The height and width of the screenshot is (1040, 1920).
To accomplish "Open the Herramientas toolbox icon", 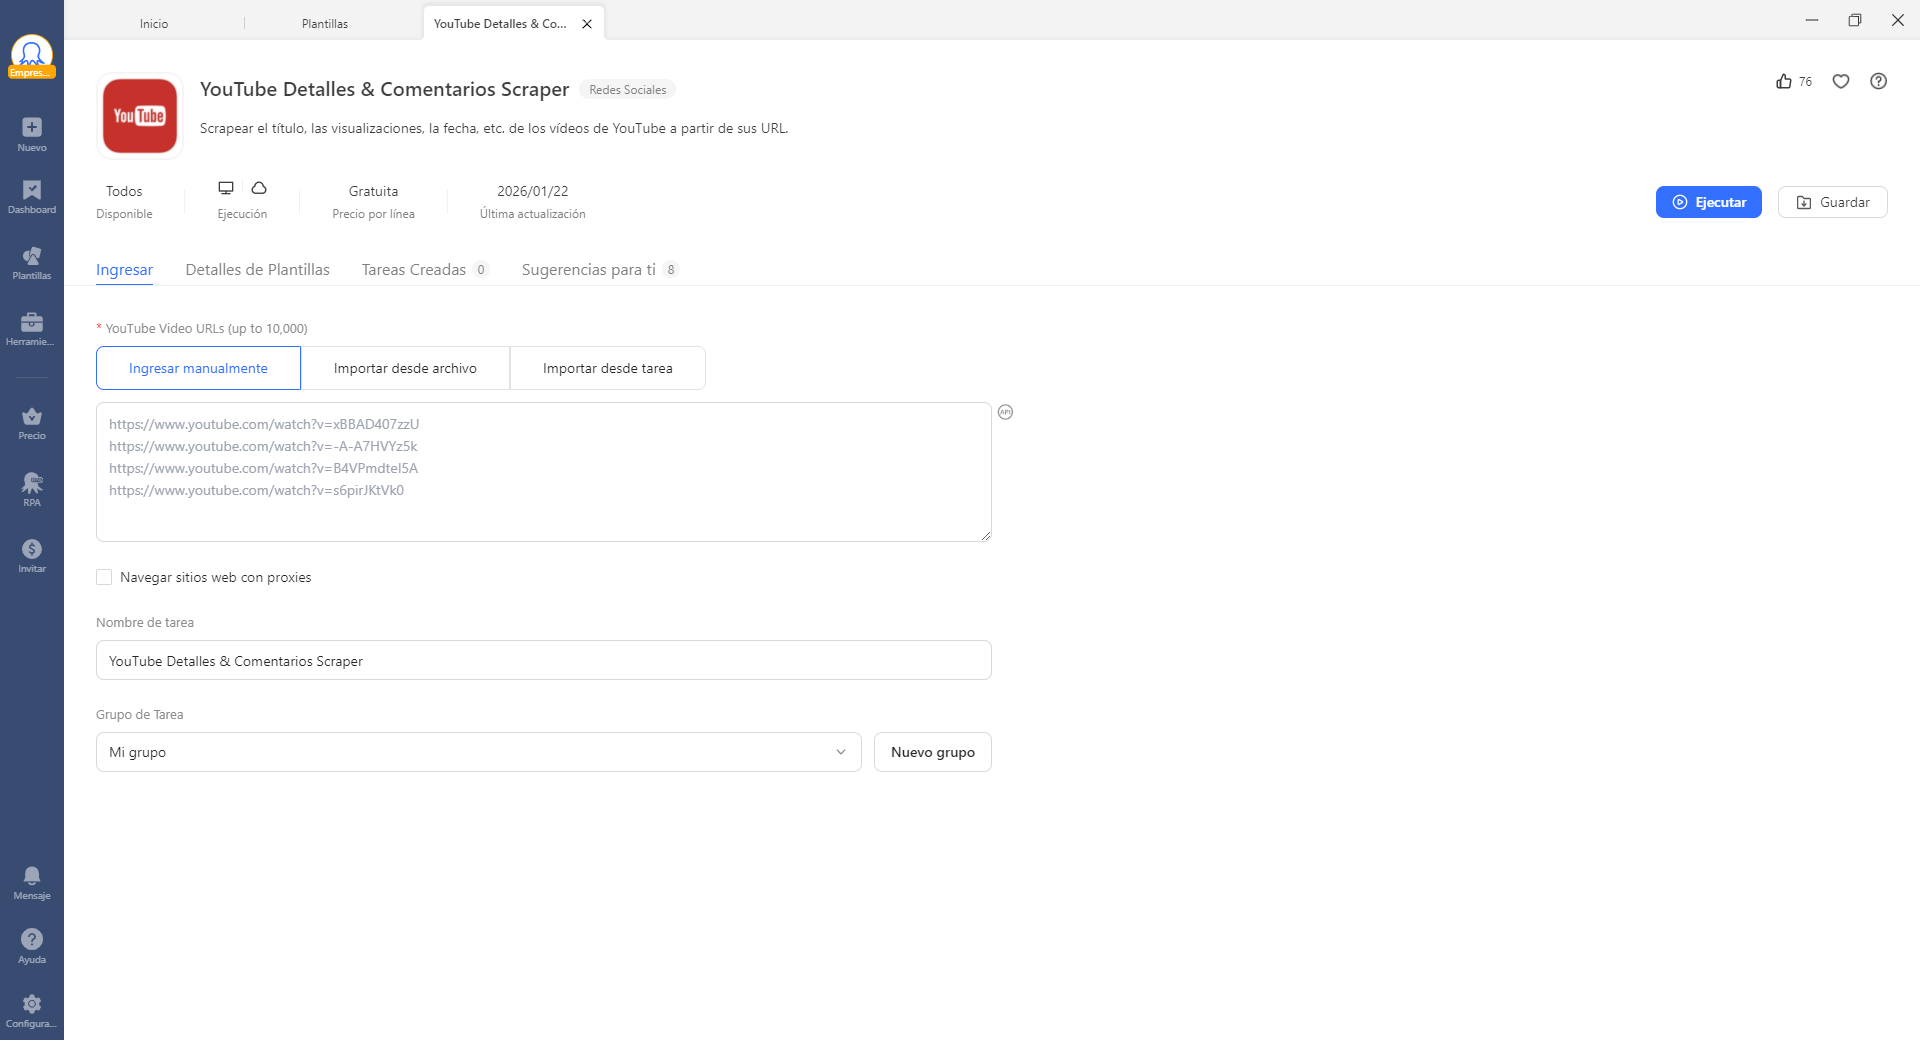I will (32, 328).
